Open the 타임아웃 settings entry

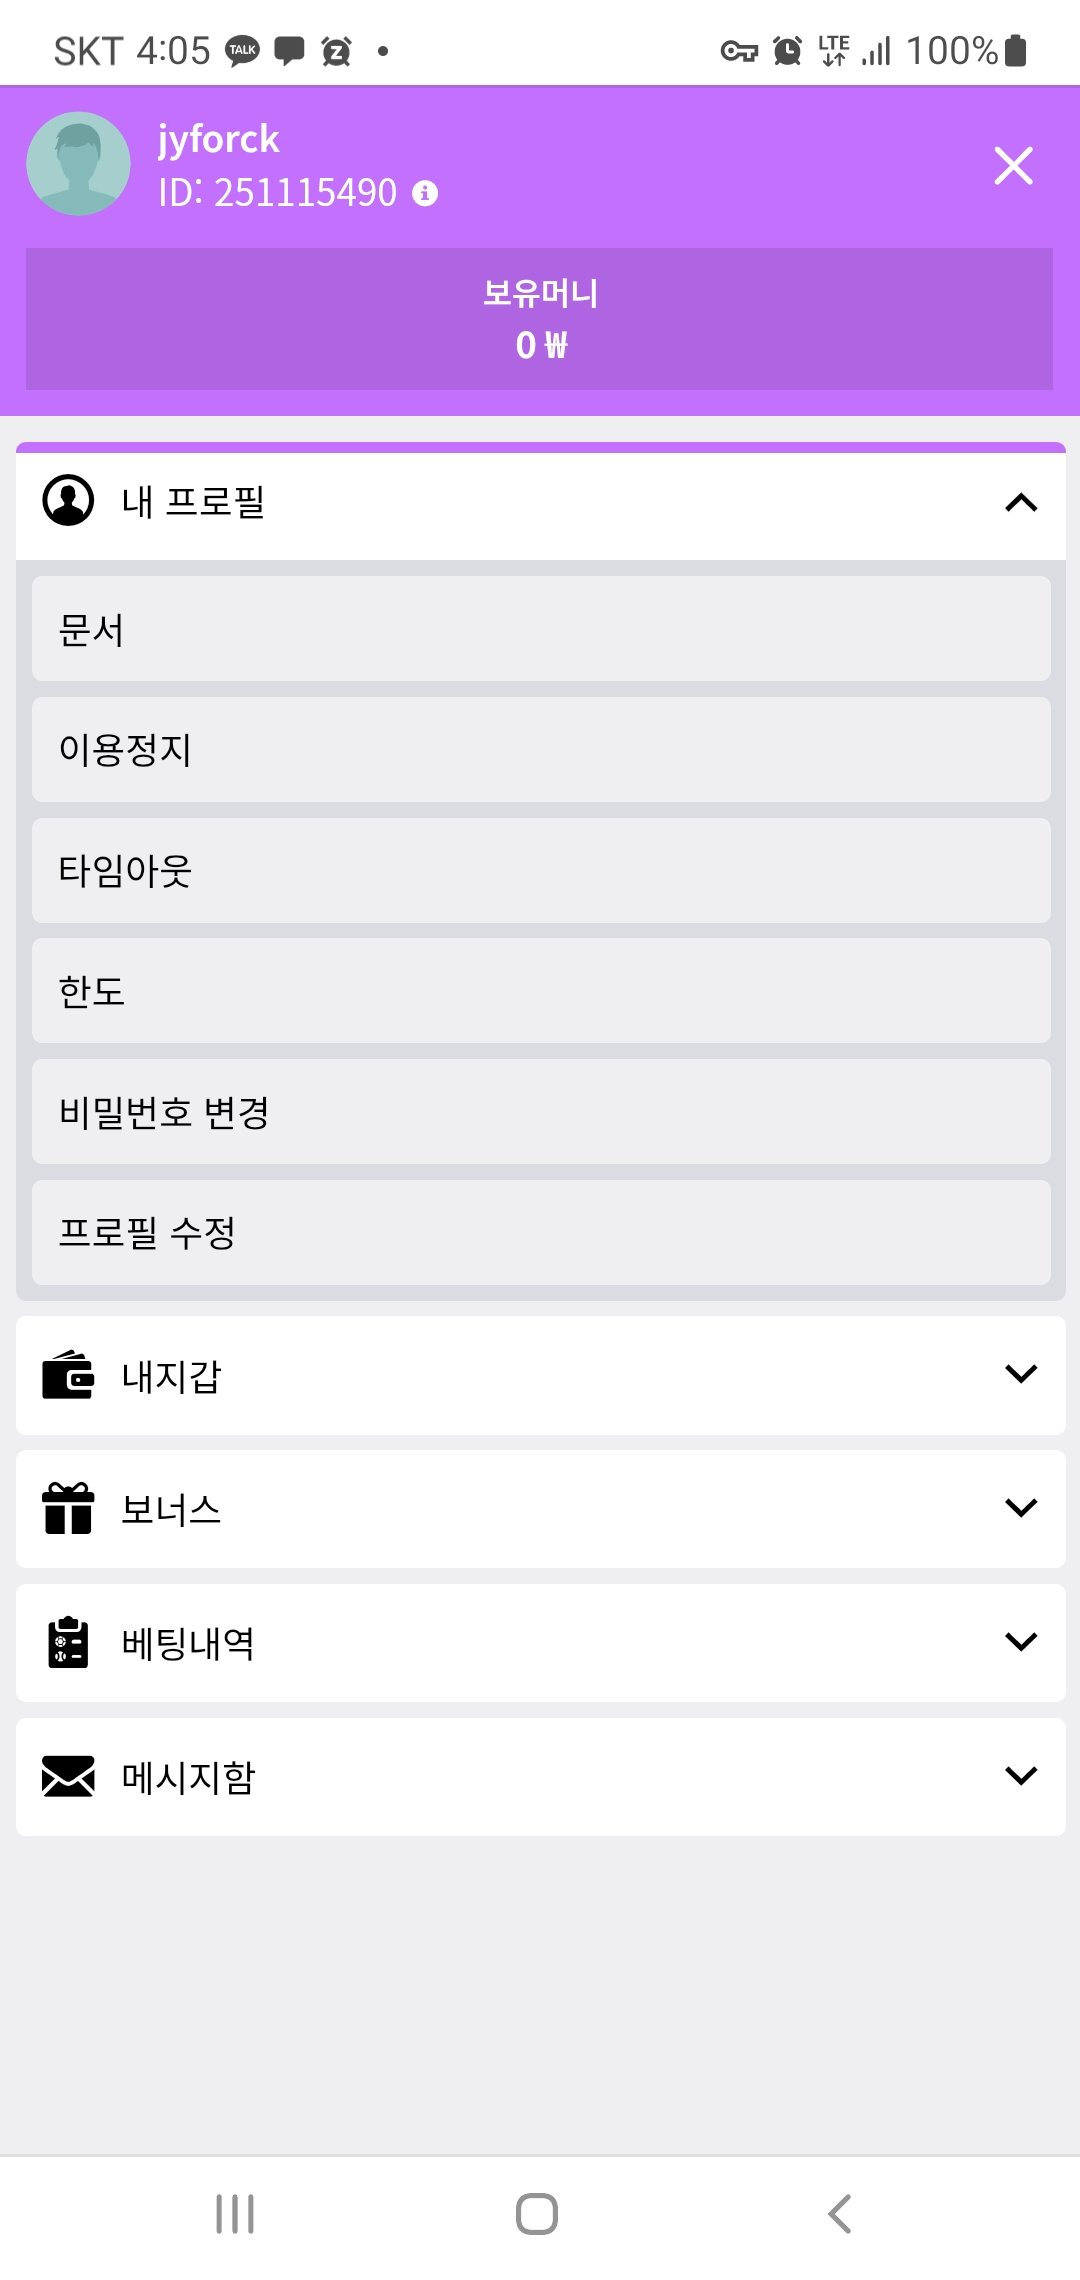(x=540, y=871)
